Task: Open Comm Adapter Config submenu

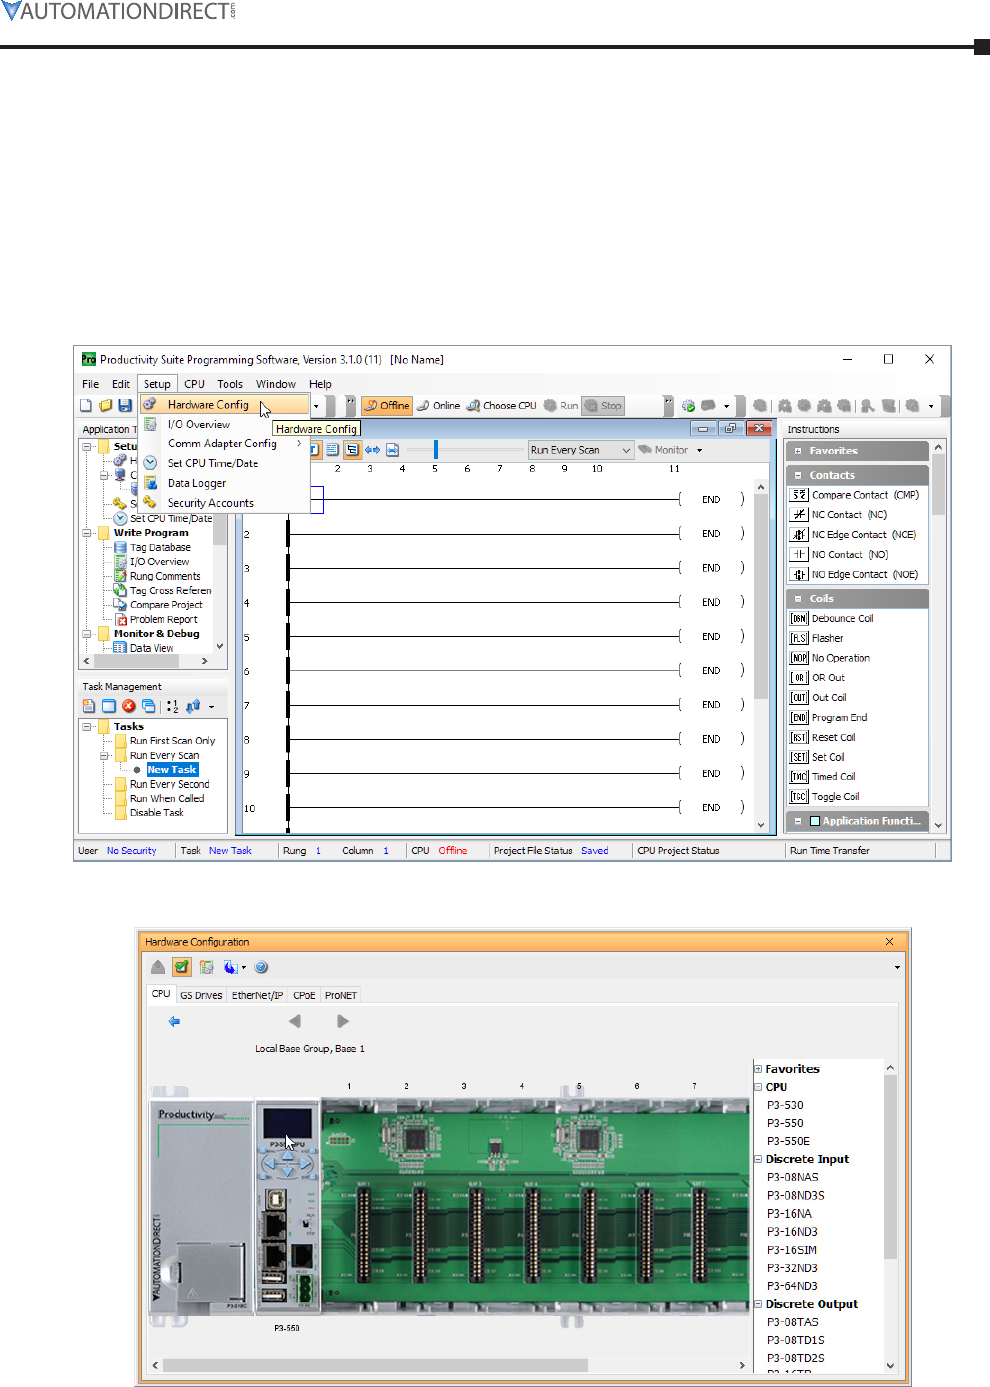Action: coord(222,443)
